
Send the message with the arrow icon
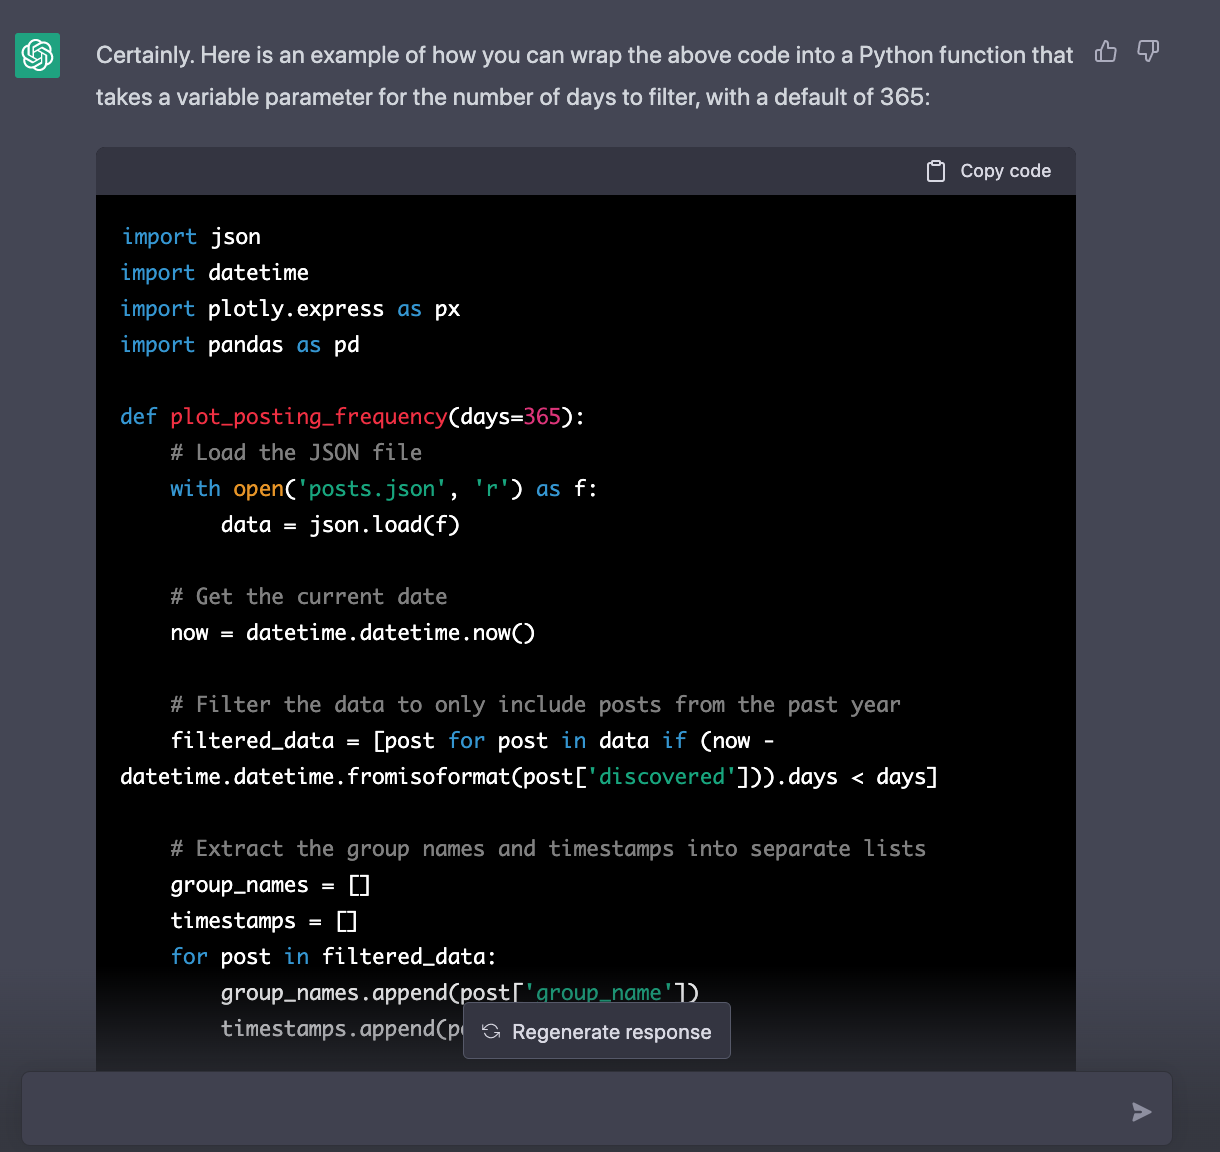point(1141,1112)
